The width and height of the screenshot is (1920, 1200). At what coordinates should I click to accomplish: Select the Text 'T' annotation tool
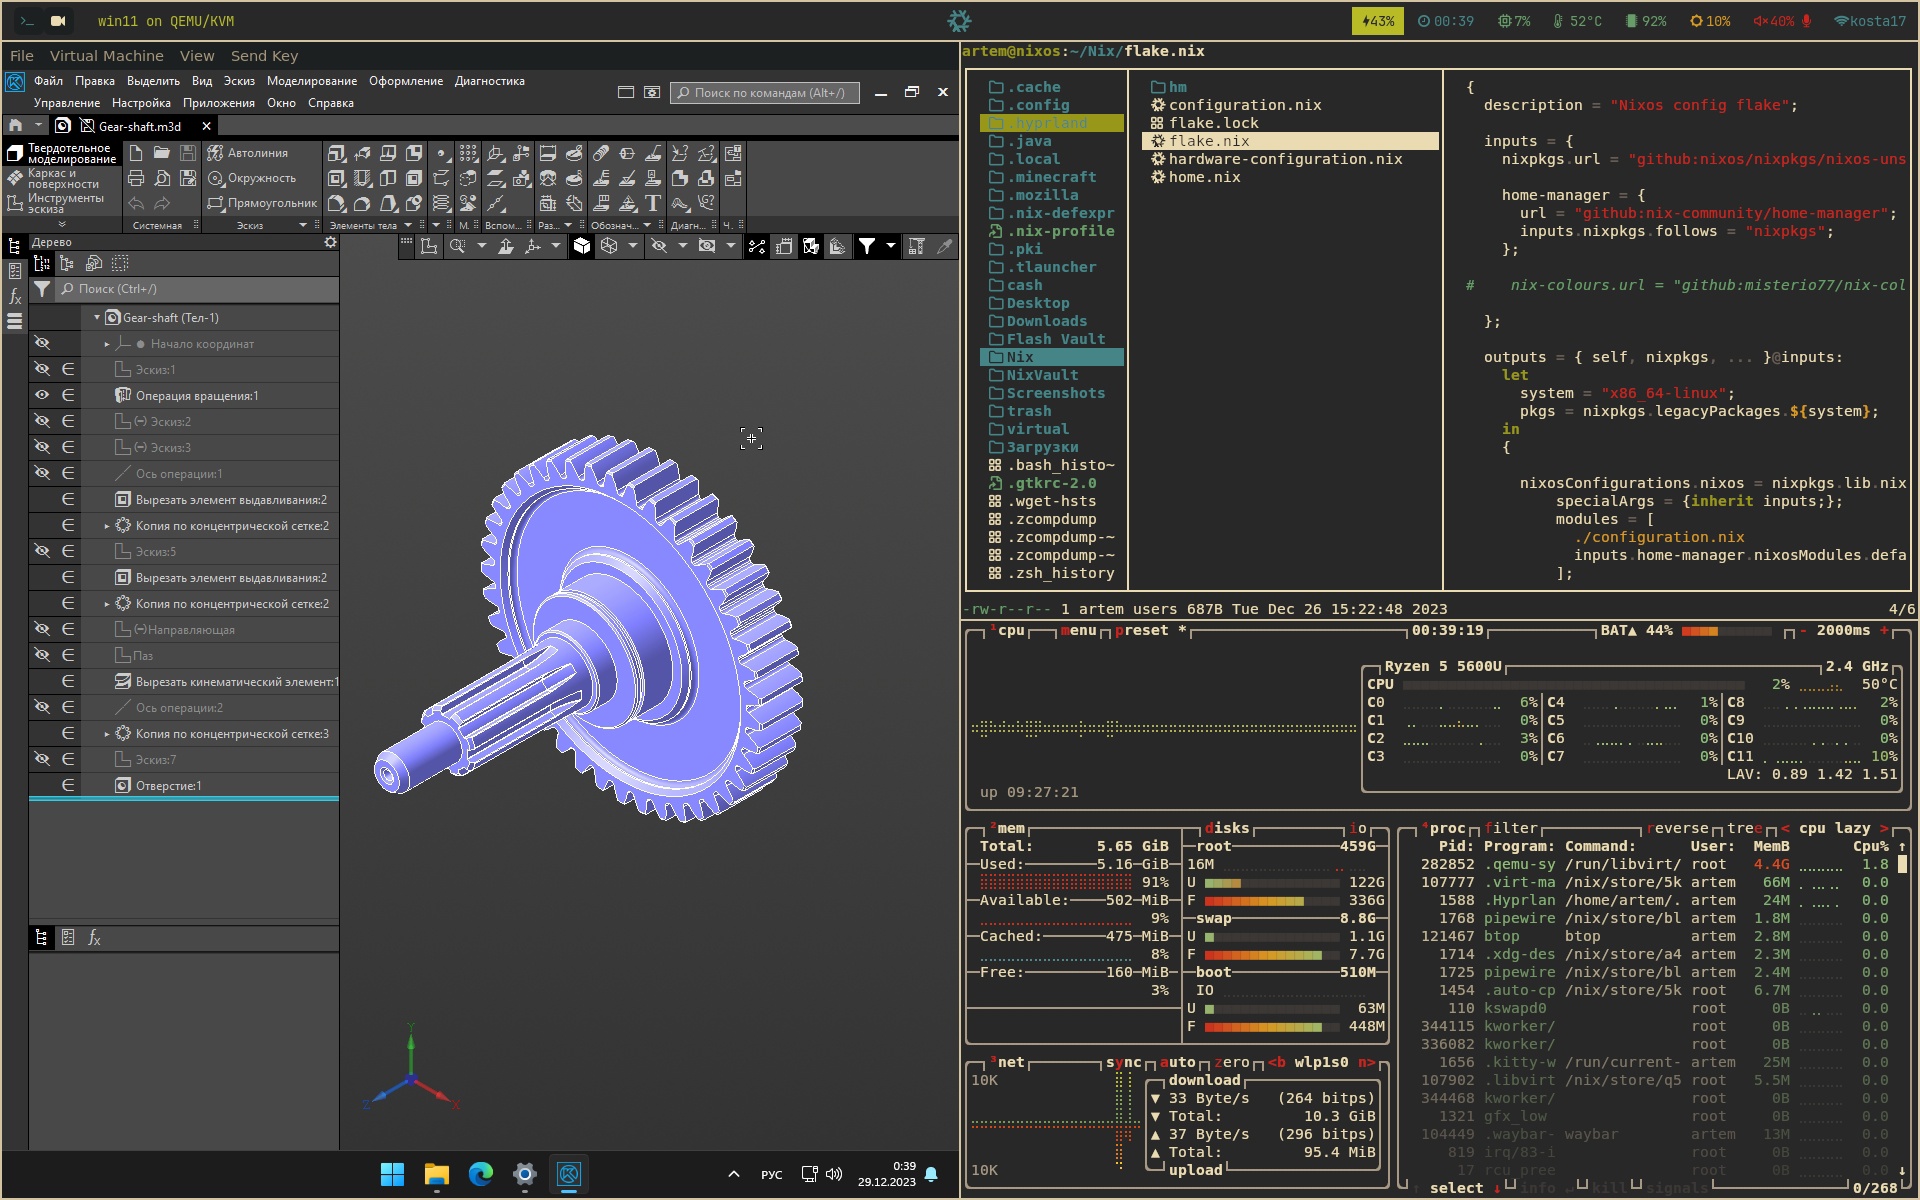coord(653,203)
